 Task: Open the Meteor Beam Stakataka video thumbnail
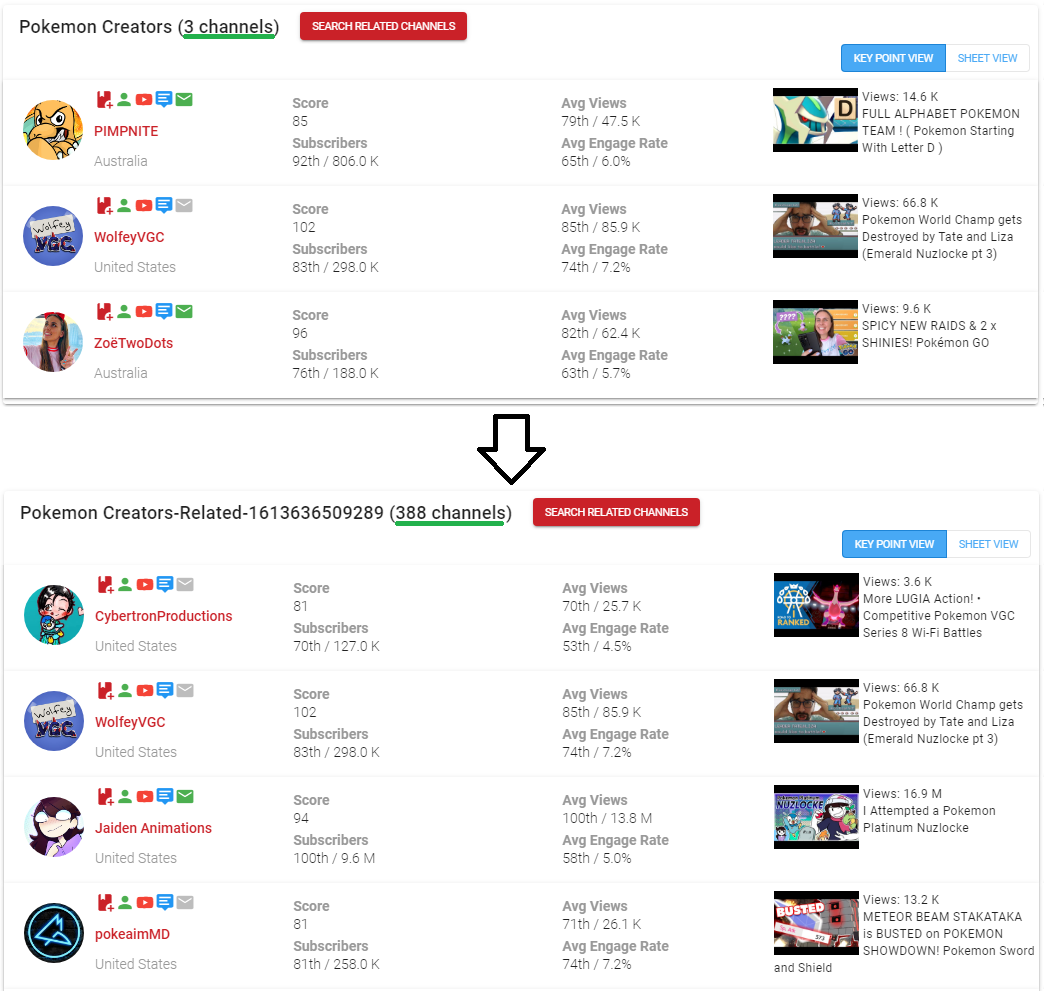pyautogui.click(x=816, y=923)
